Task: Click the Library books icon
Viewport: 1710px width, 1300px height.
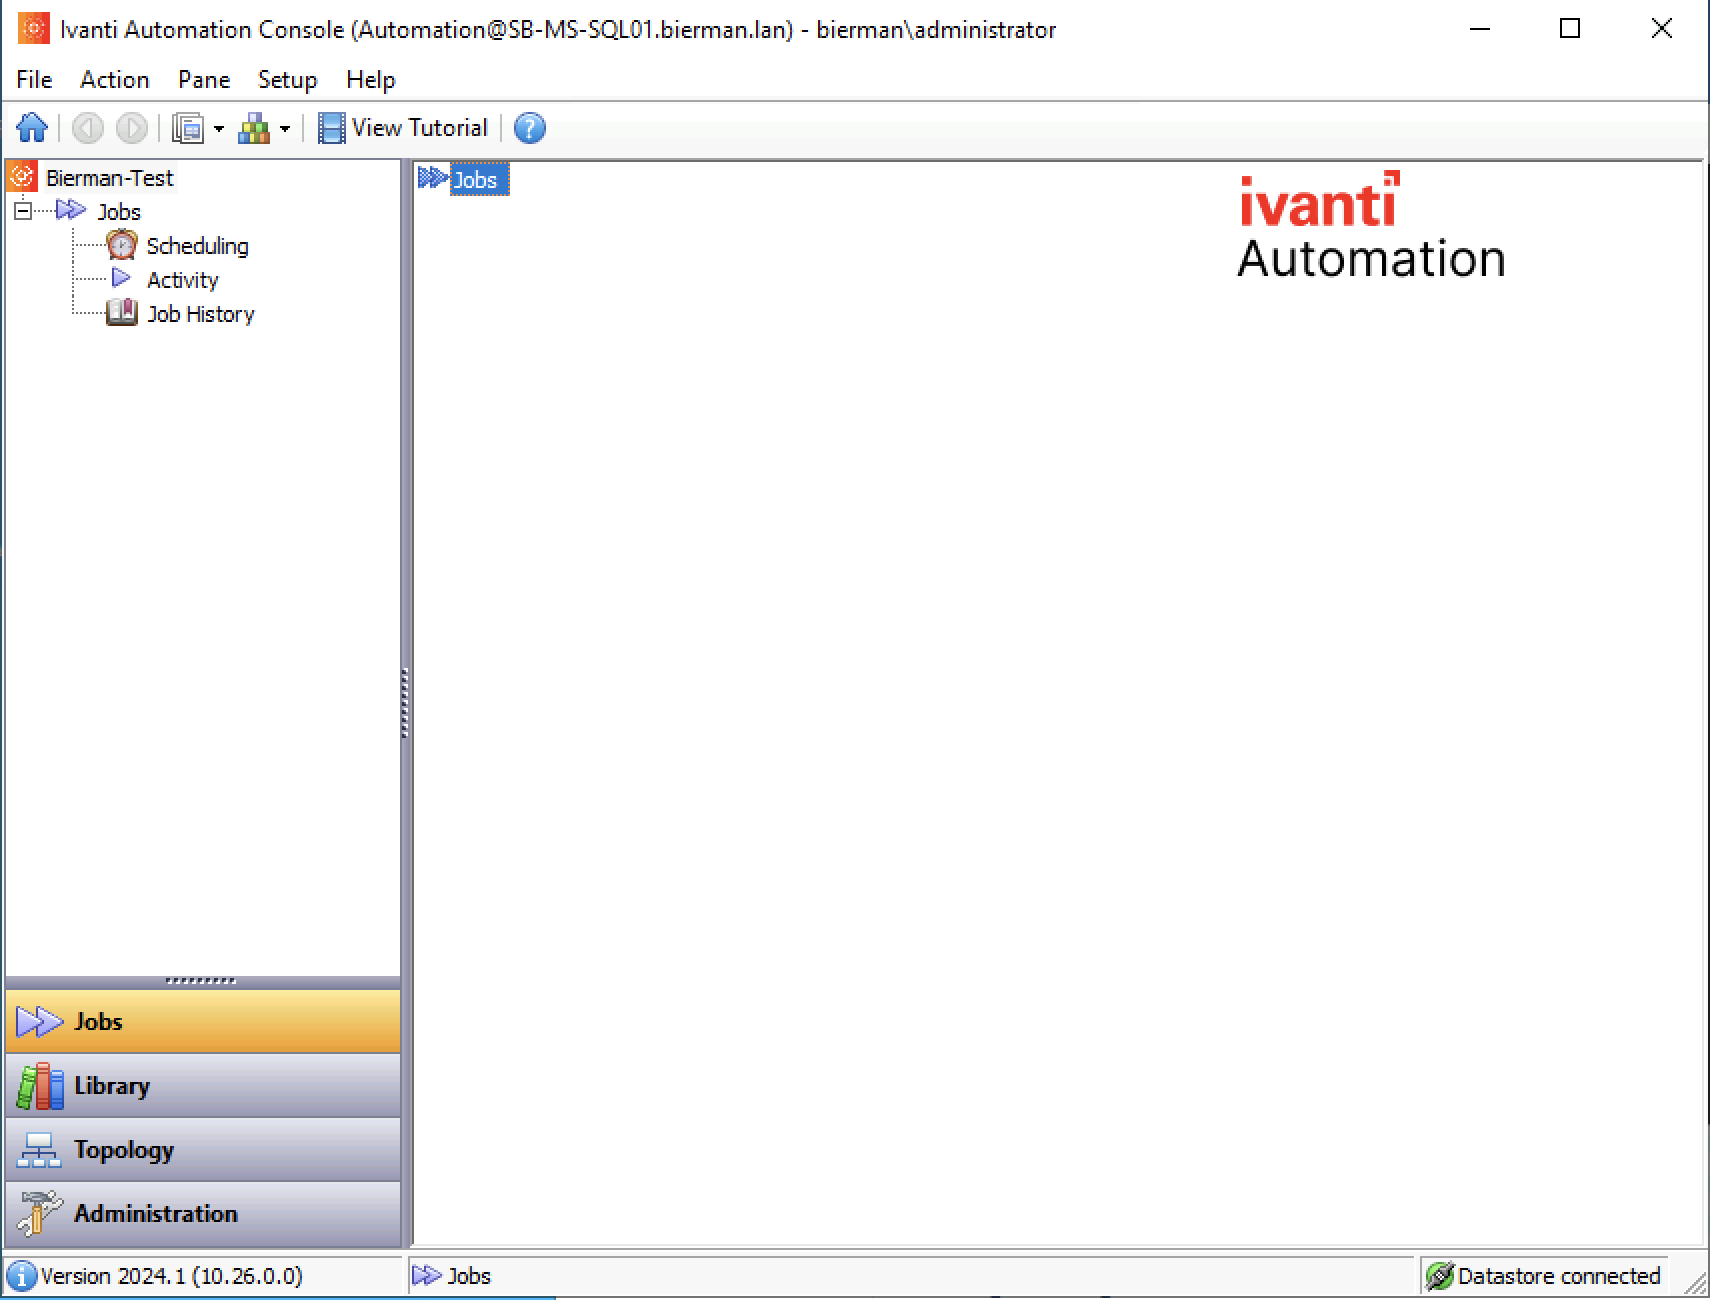Action: (x=40, y=1086)
